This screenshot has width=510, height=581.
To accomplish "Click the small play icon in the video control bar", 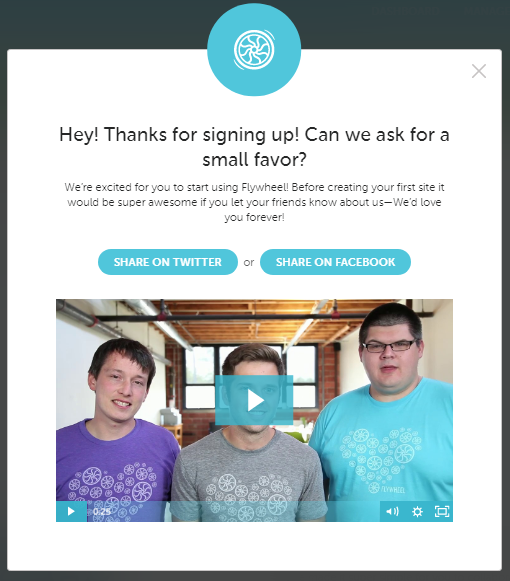I will [x=71, y=511].
